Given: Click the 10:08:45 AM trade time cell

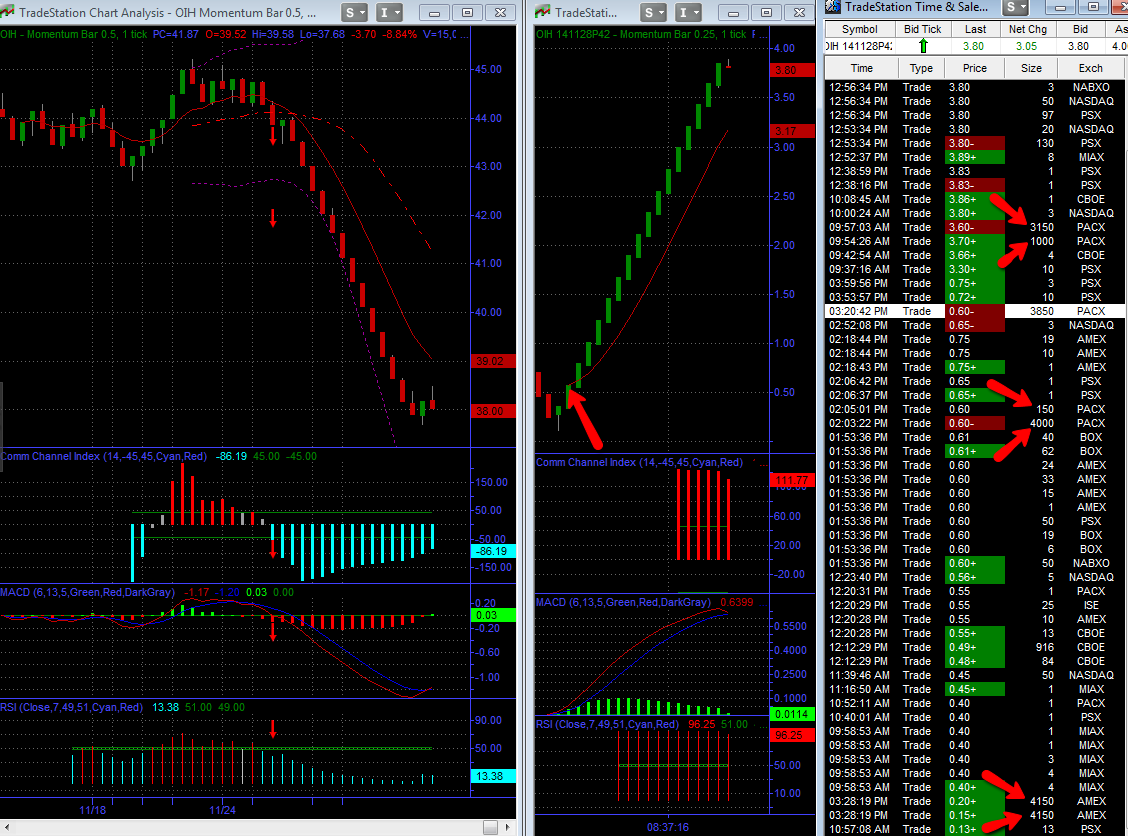Looking at the screenshot, I should click(x=859, y=199).
